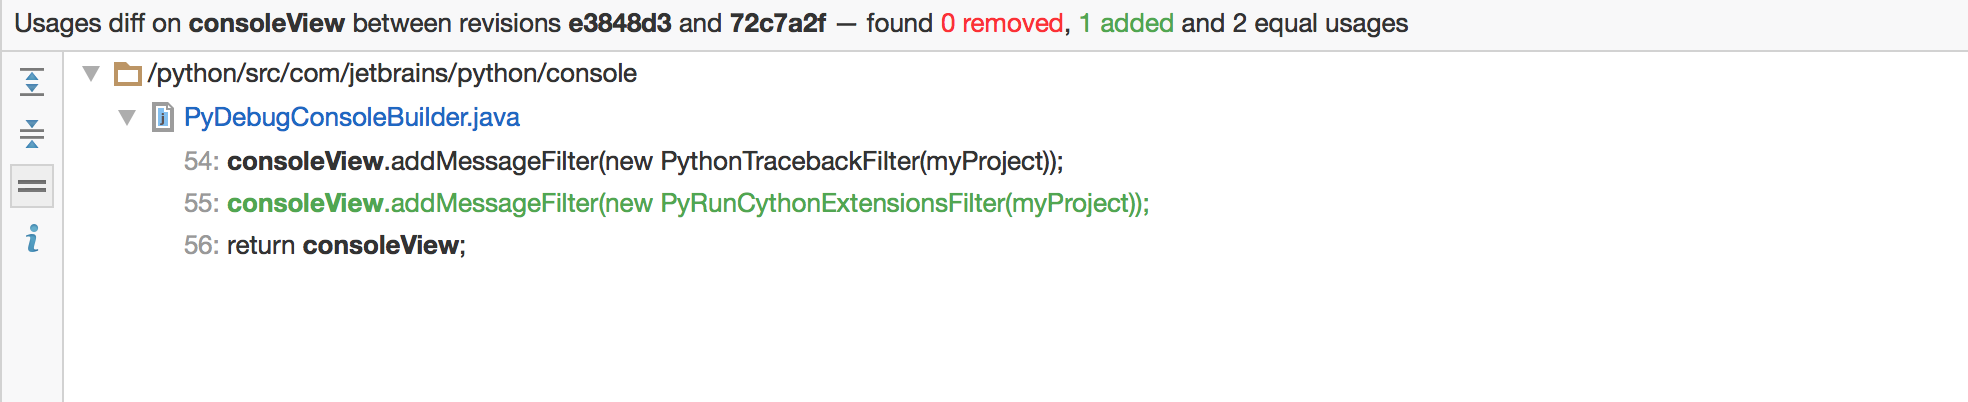Select the added line 55 PyRunCythonExtensionsFilter usage
The image size is (1968, 402).
click(x=666, y=203)
